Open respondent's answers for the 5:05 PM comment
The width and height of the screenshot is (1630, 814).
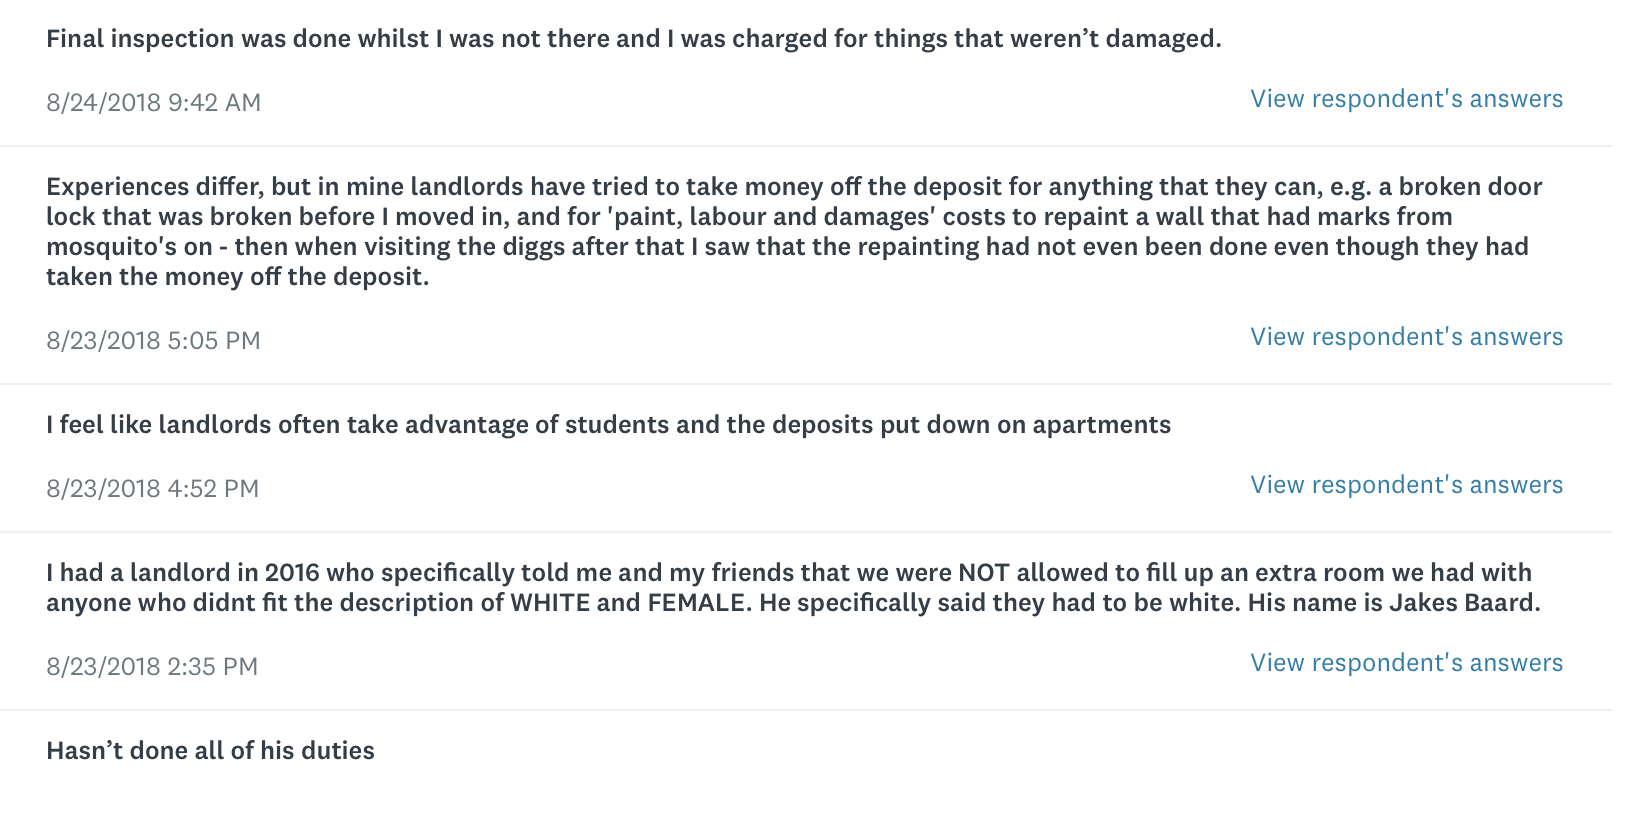1406,337
